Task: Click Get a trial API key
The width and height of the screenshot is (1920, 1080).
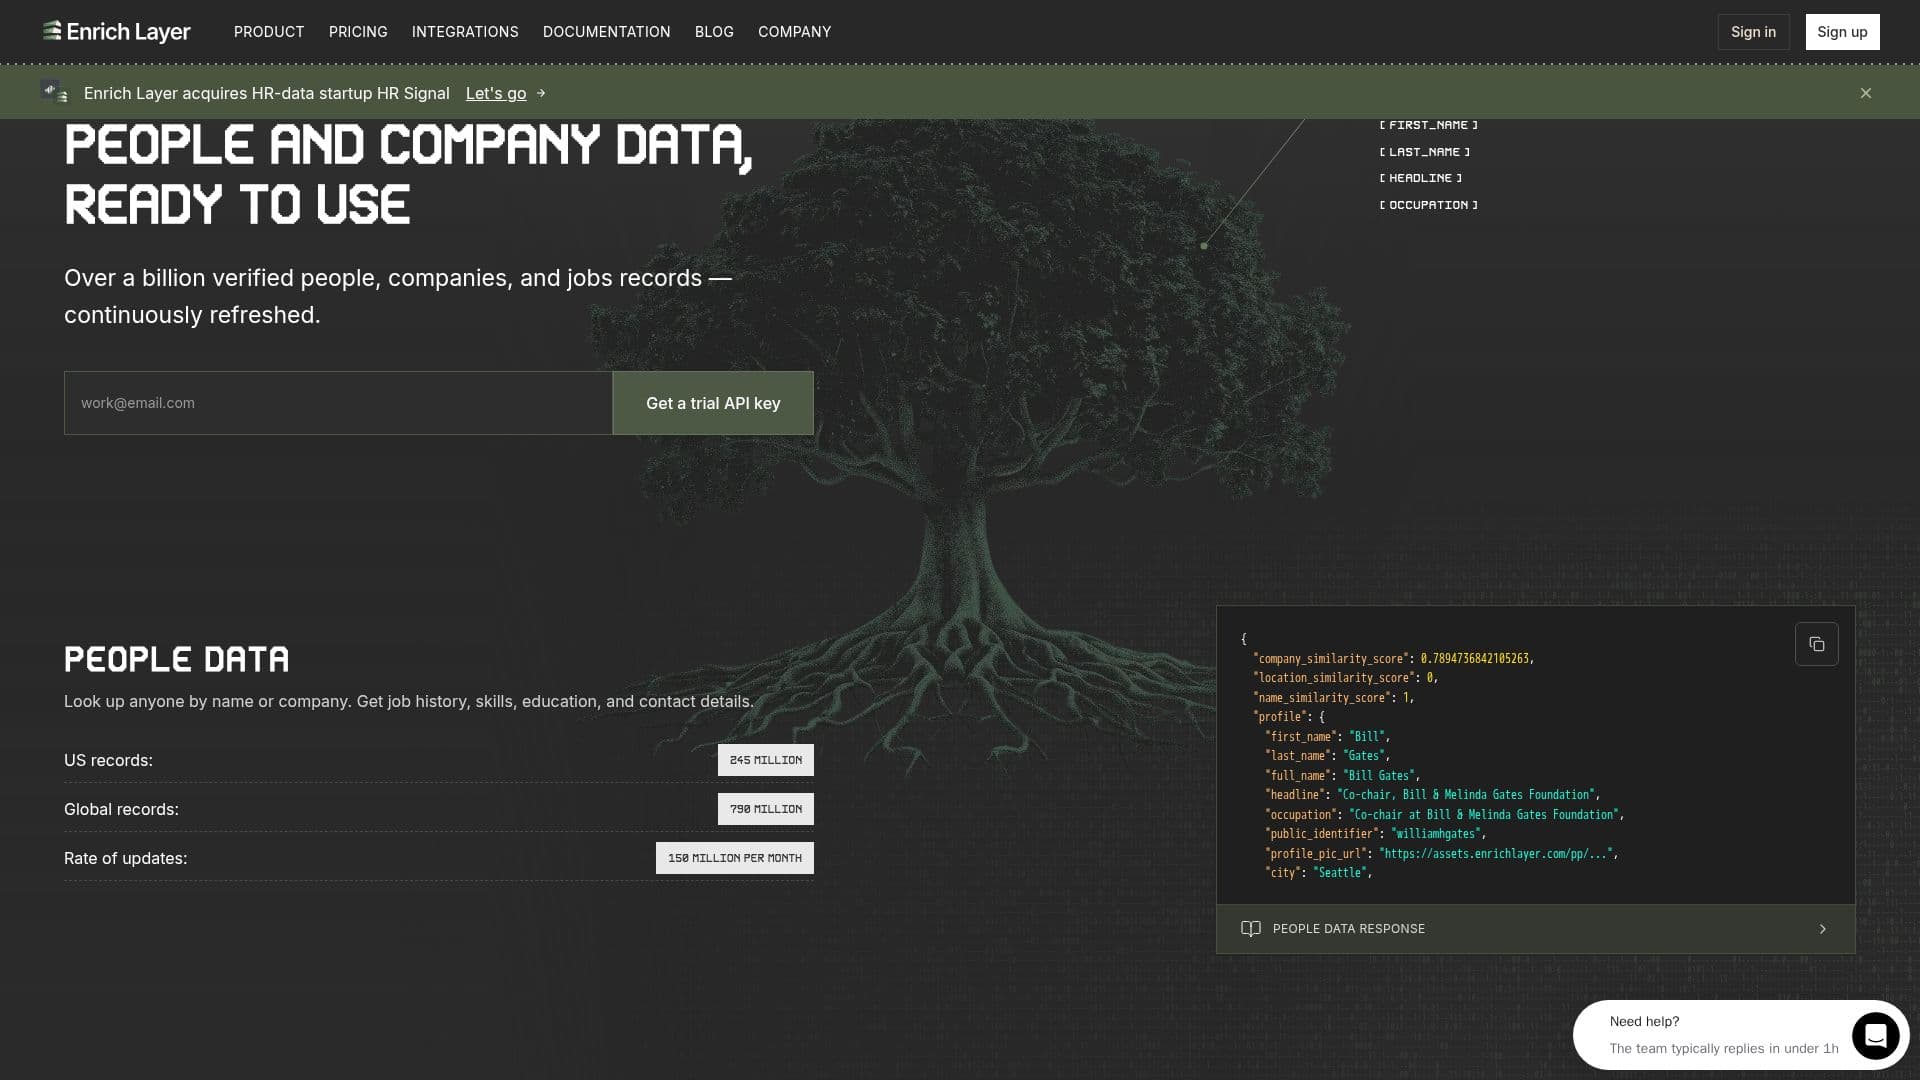Action: (x=713, y=403)
